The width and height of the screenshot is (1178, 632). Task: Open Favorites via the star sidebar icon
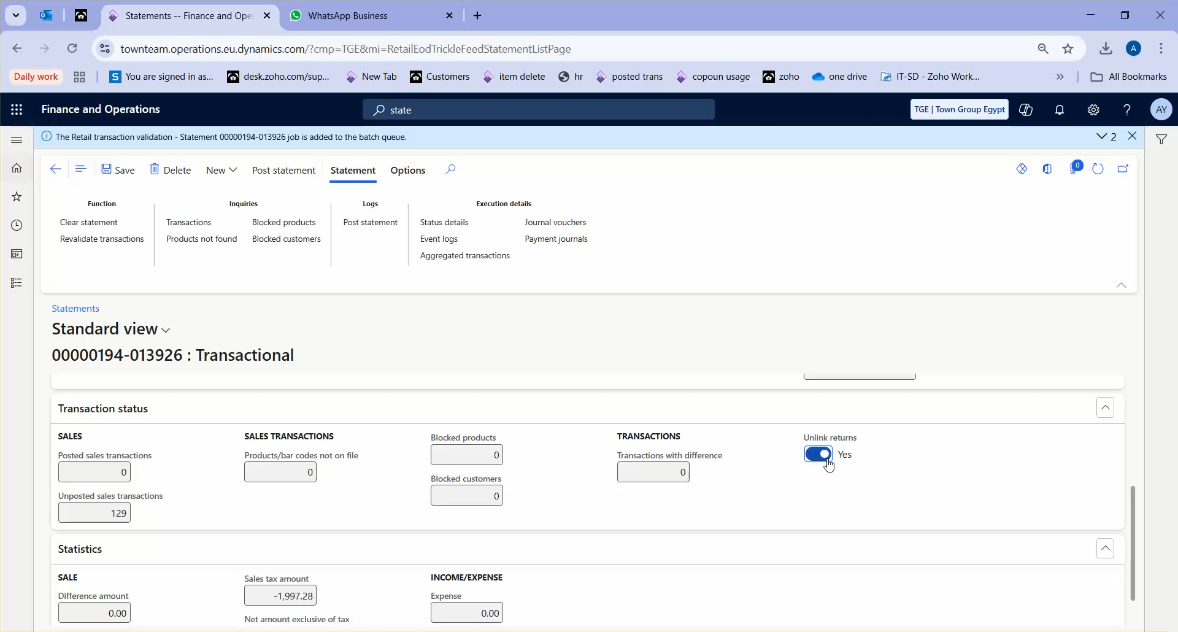click(x=15, y=197)
